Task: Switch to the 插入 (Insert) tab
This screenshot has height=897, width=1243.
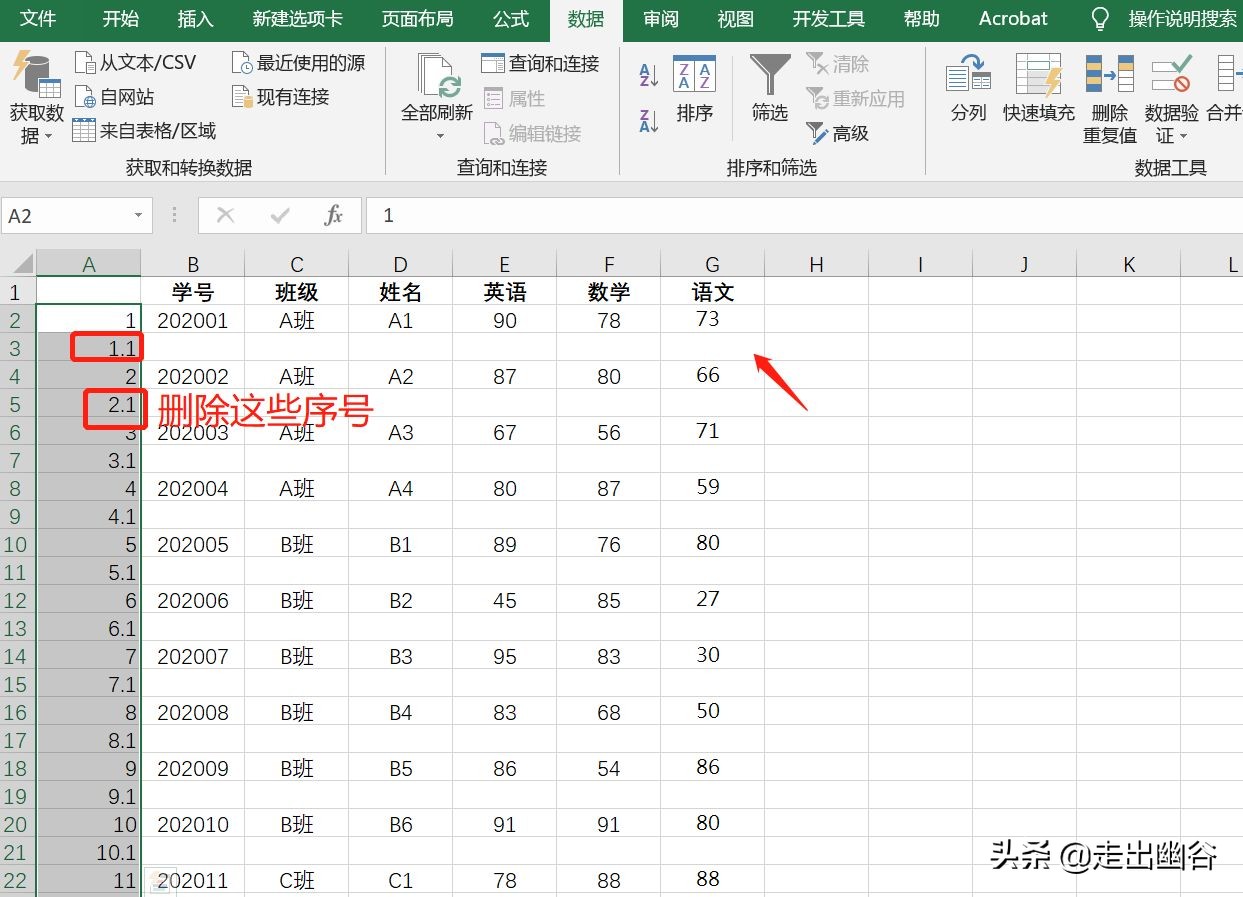Action: tap(195, 19)
